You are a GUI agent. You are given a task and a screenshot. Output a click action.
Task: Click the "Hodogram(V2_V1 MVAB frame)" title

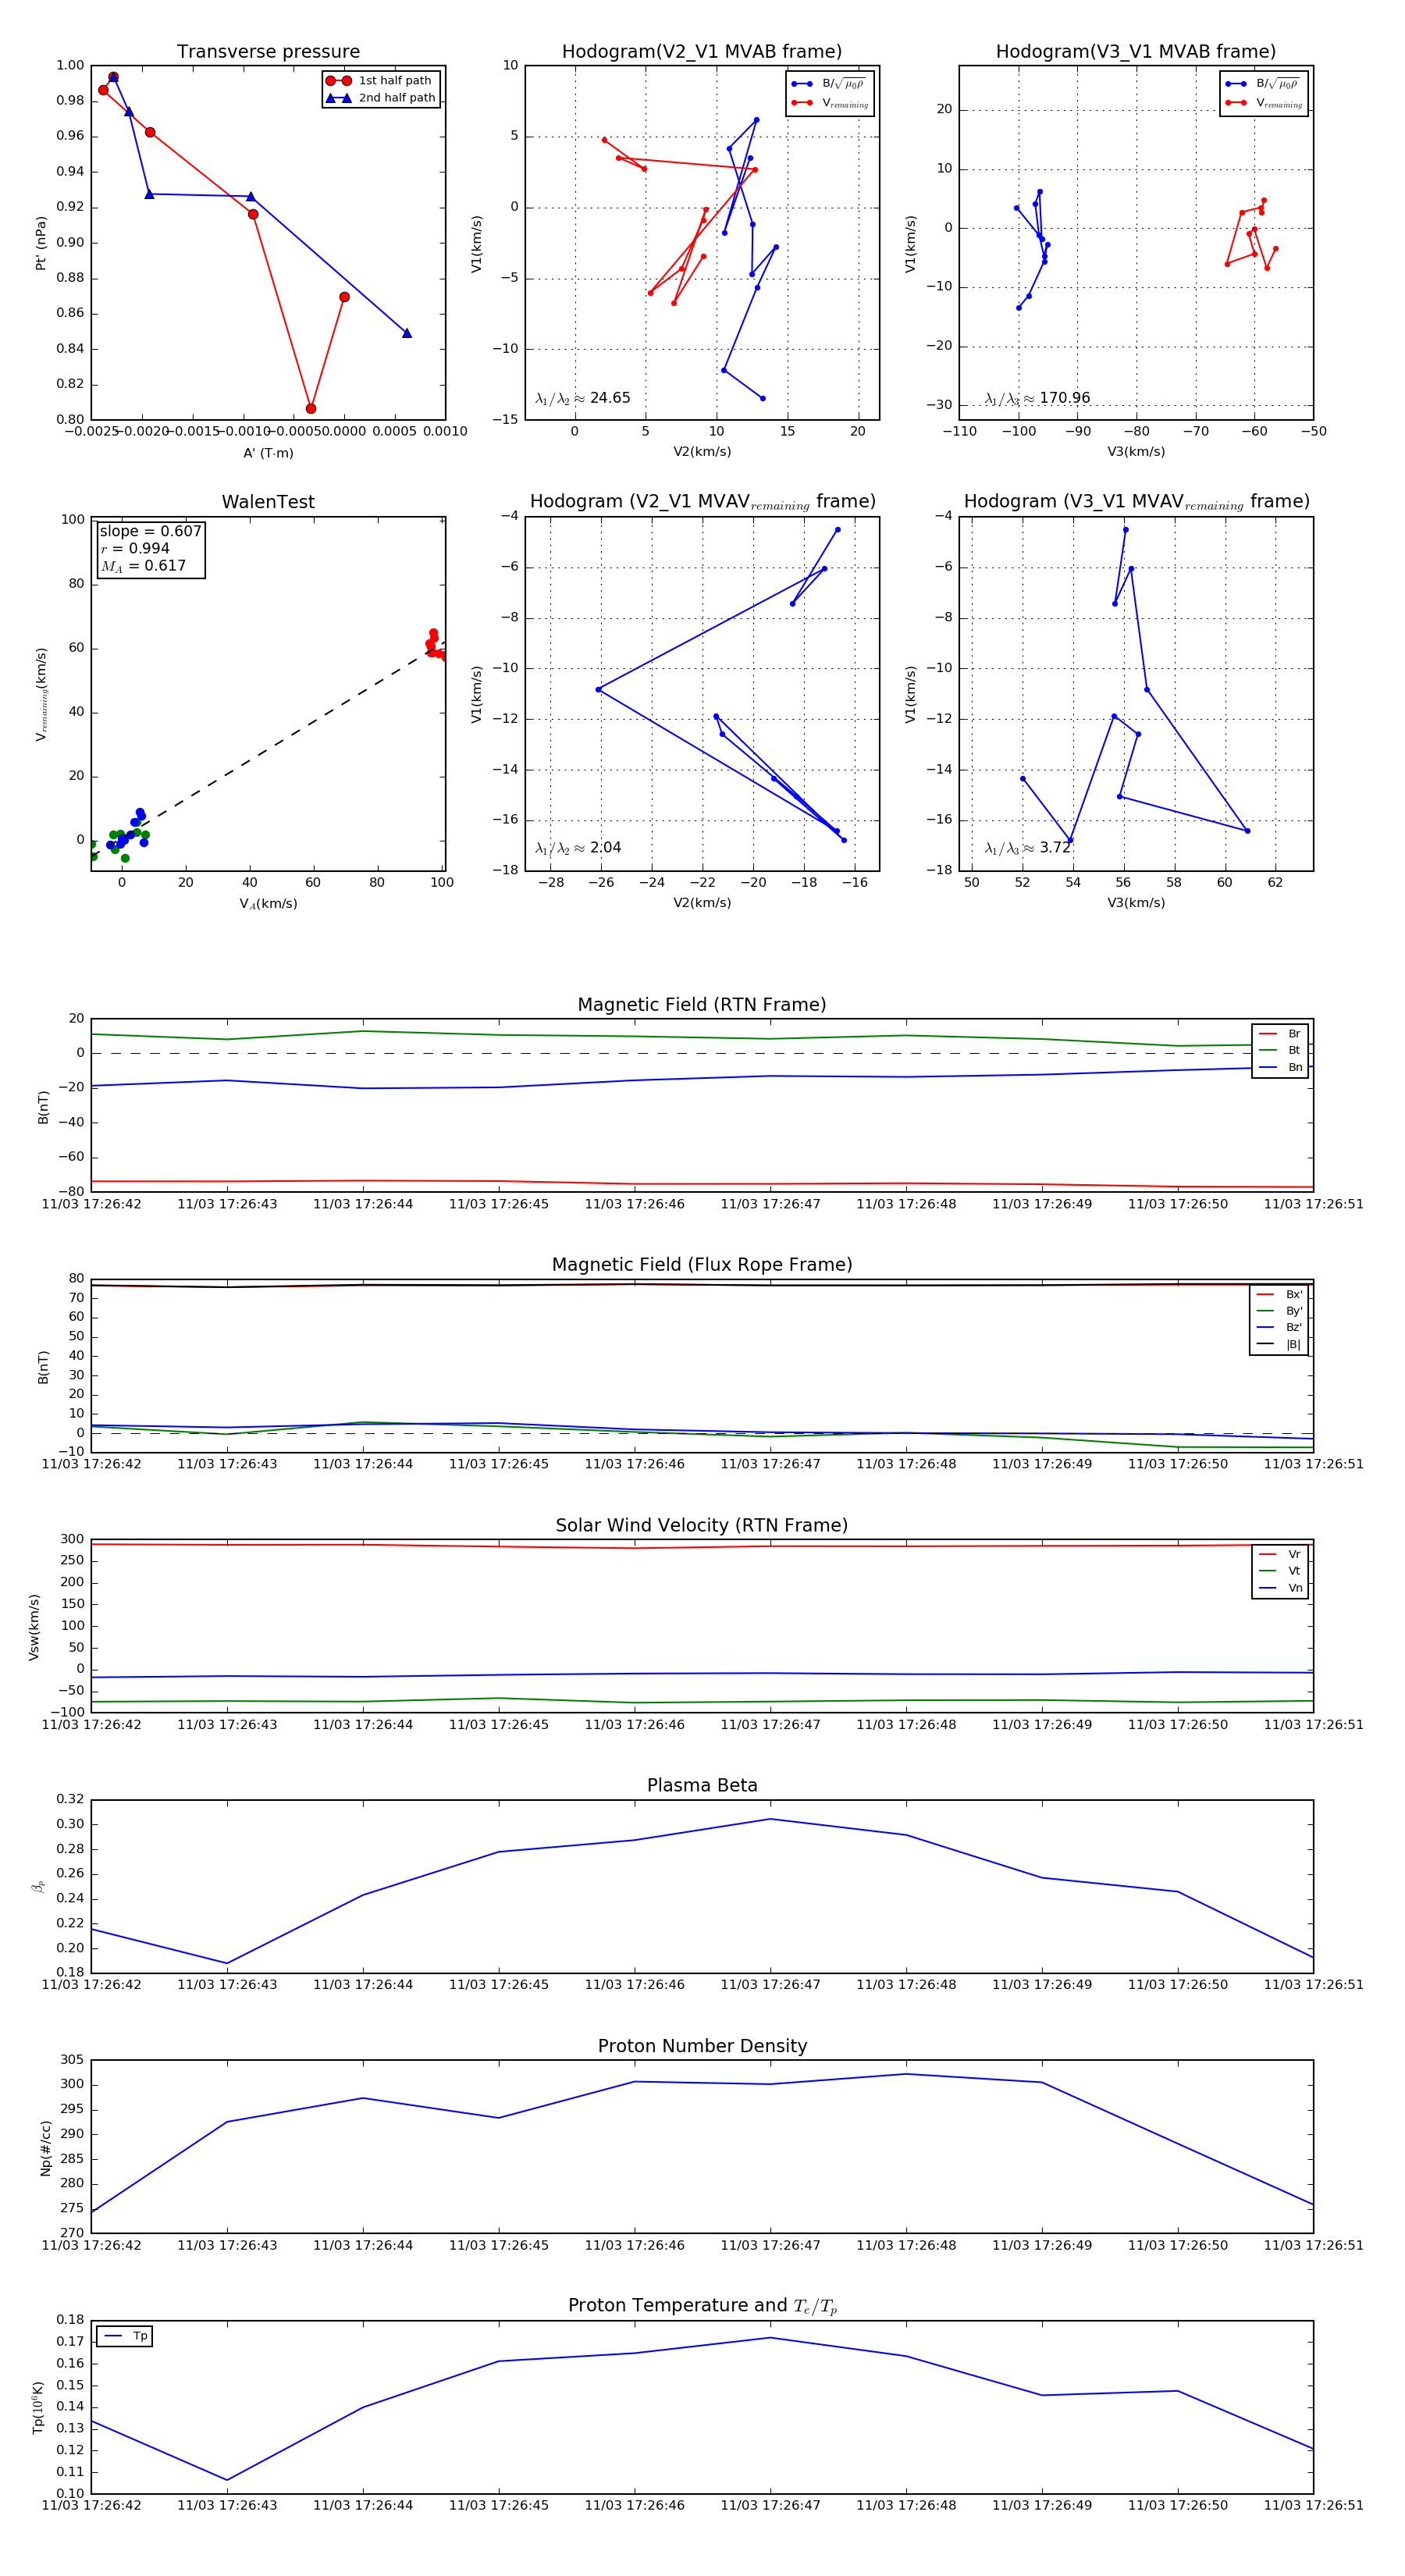click(702, 52)
